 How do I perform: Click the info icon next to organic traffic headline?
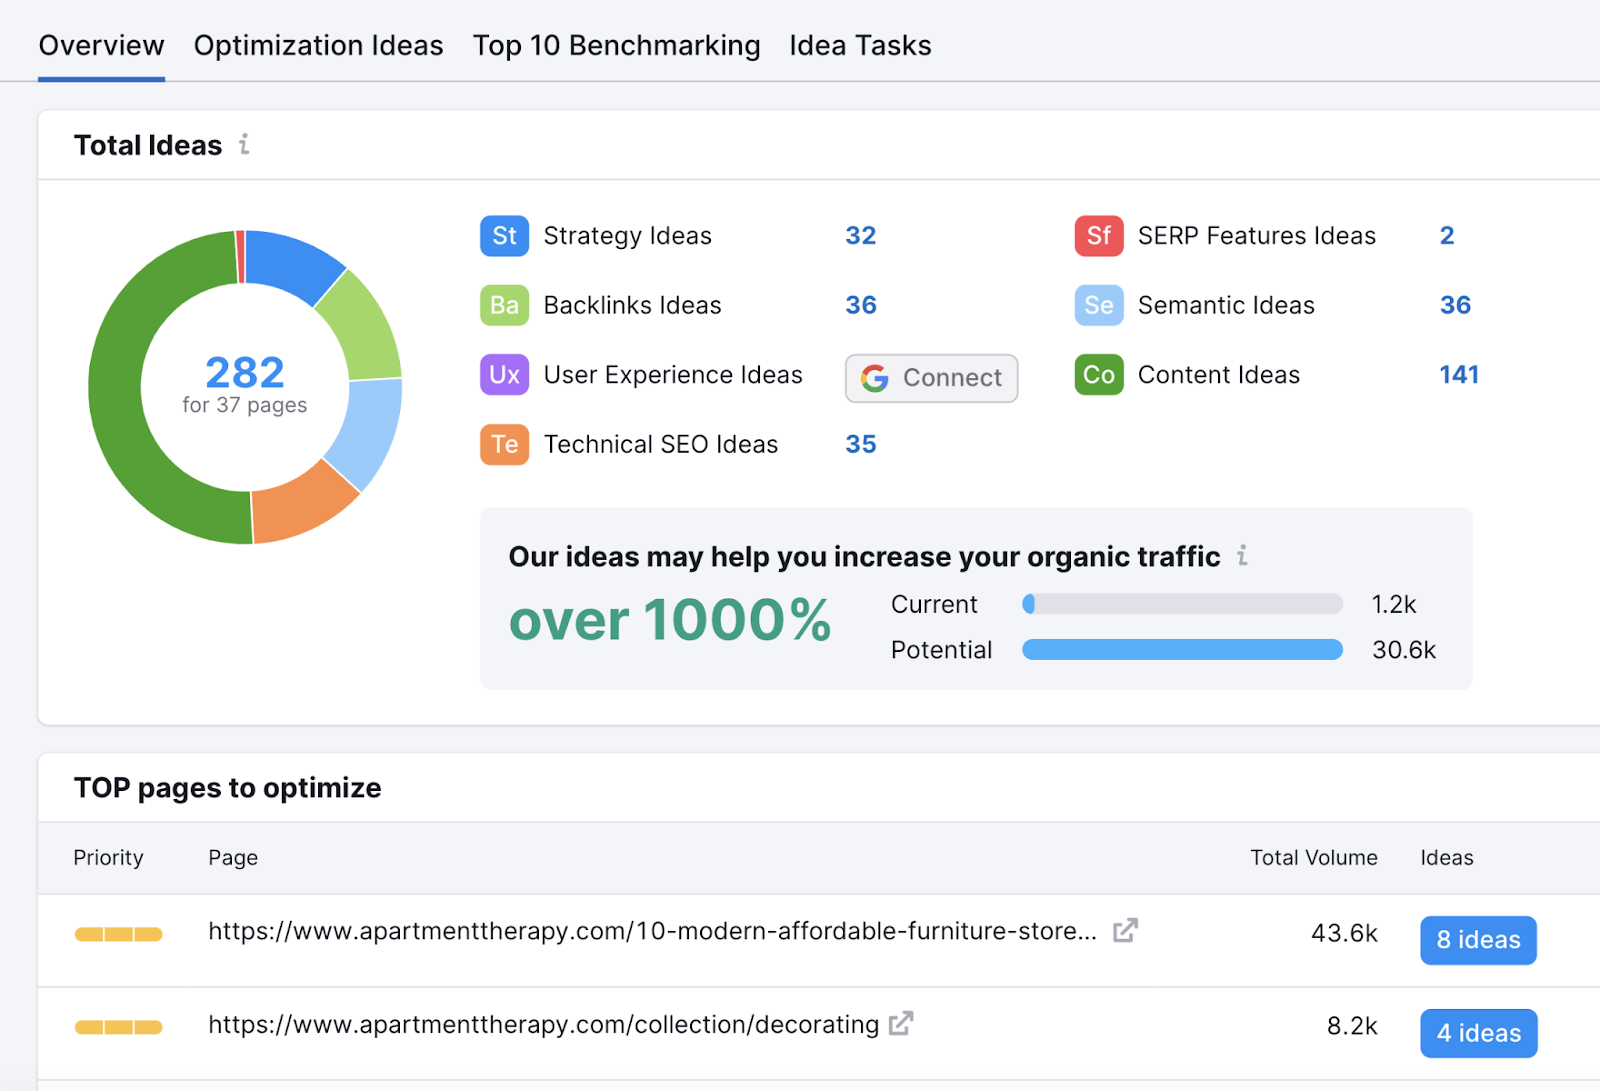1243,556
